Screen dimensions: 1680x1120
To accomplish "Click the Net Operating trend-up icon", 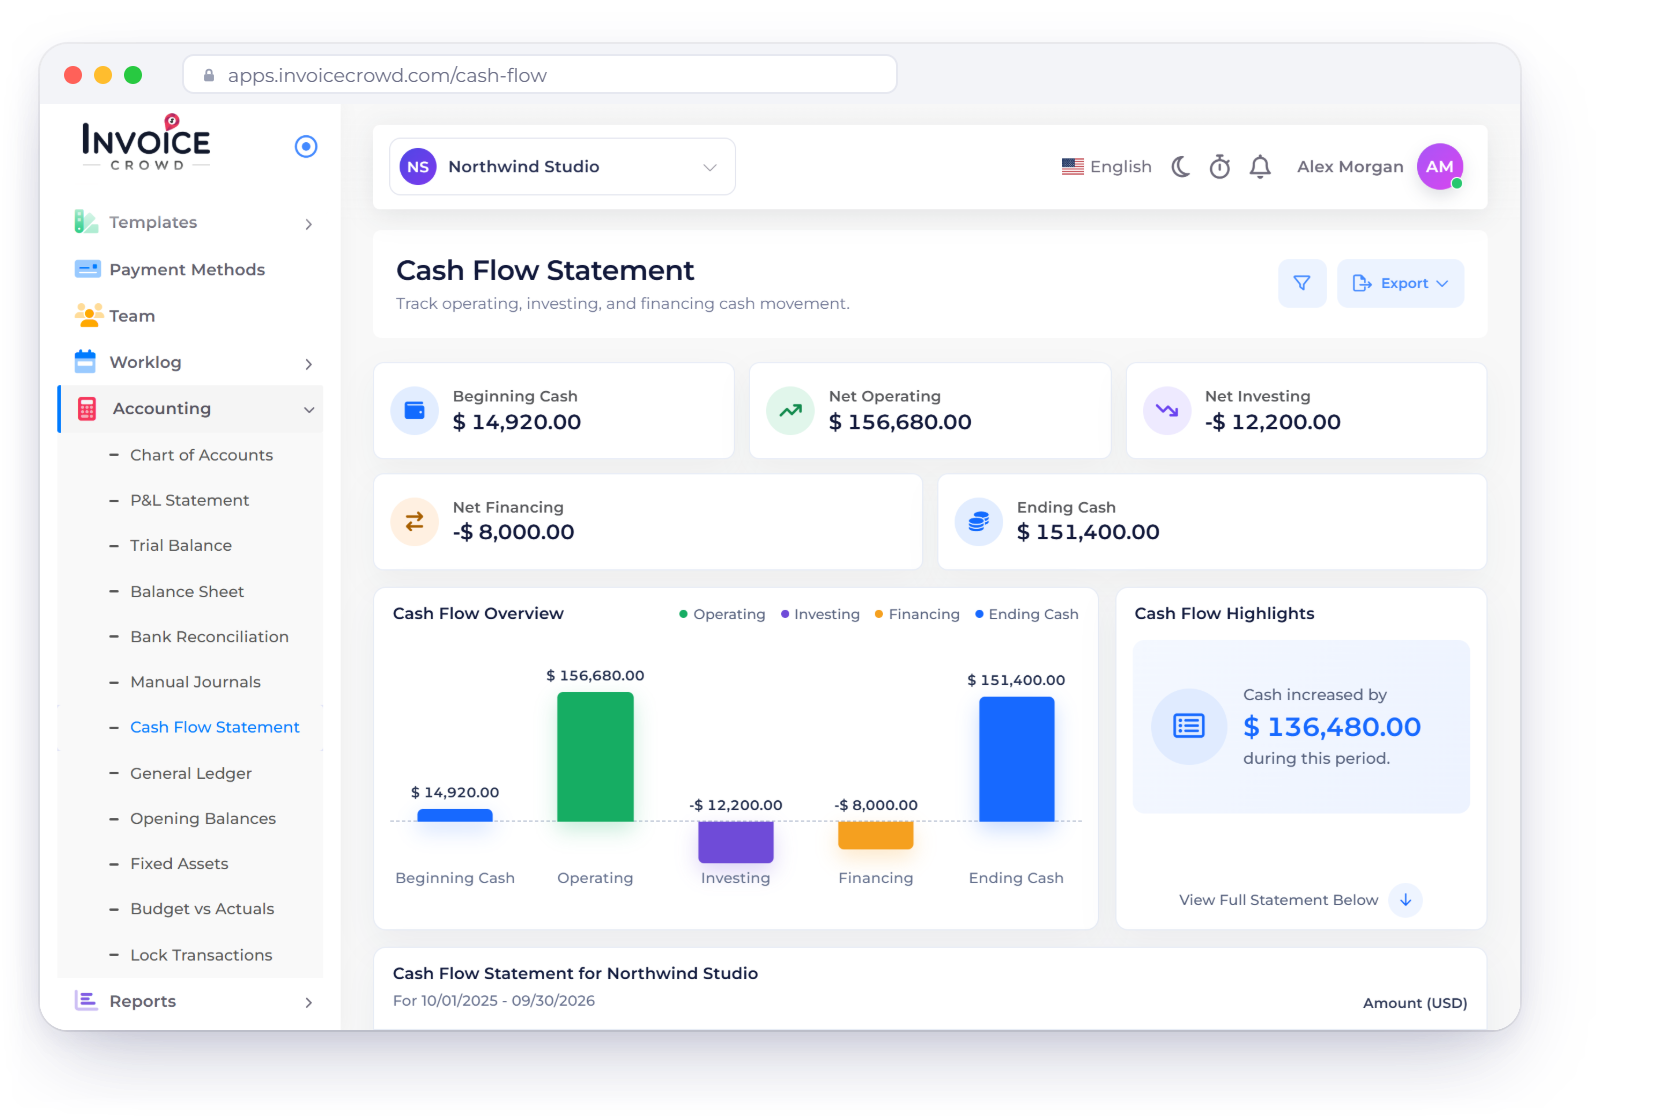I will 790,411.
